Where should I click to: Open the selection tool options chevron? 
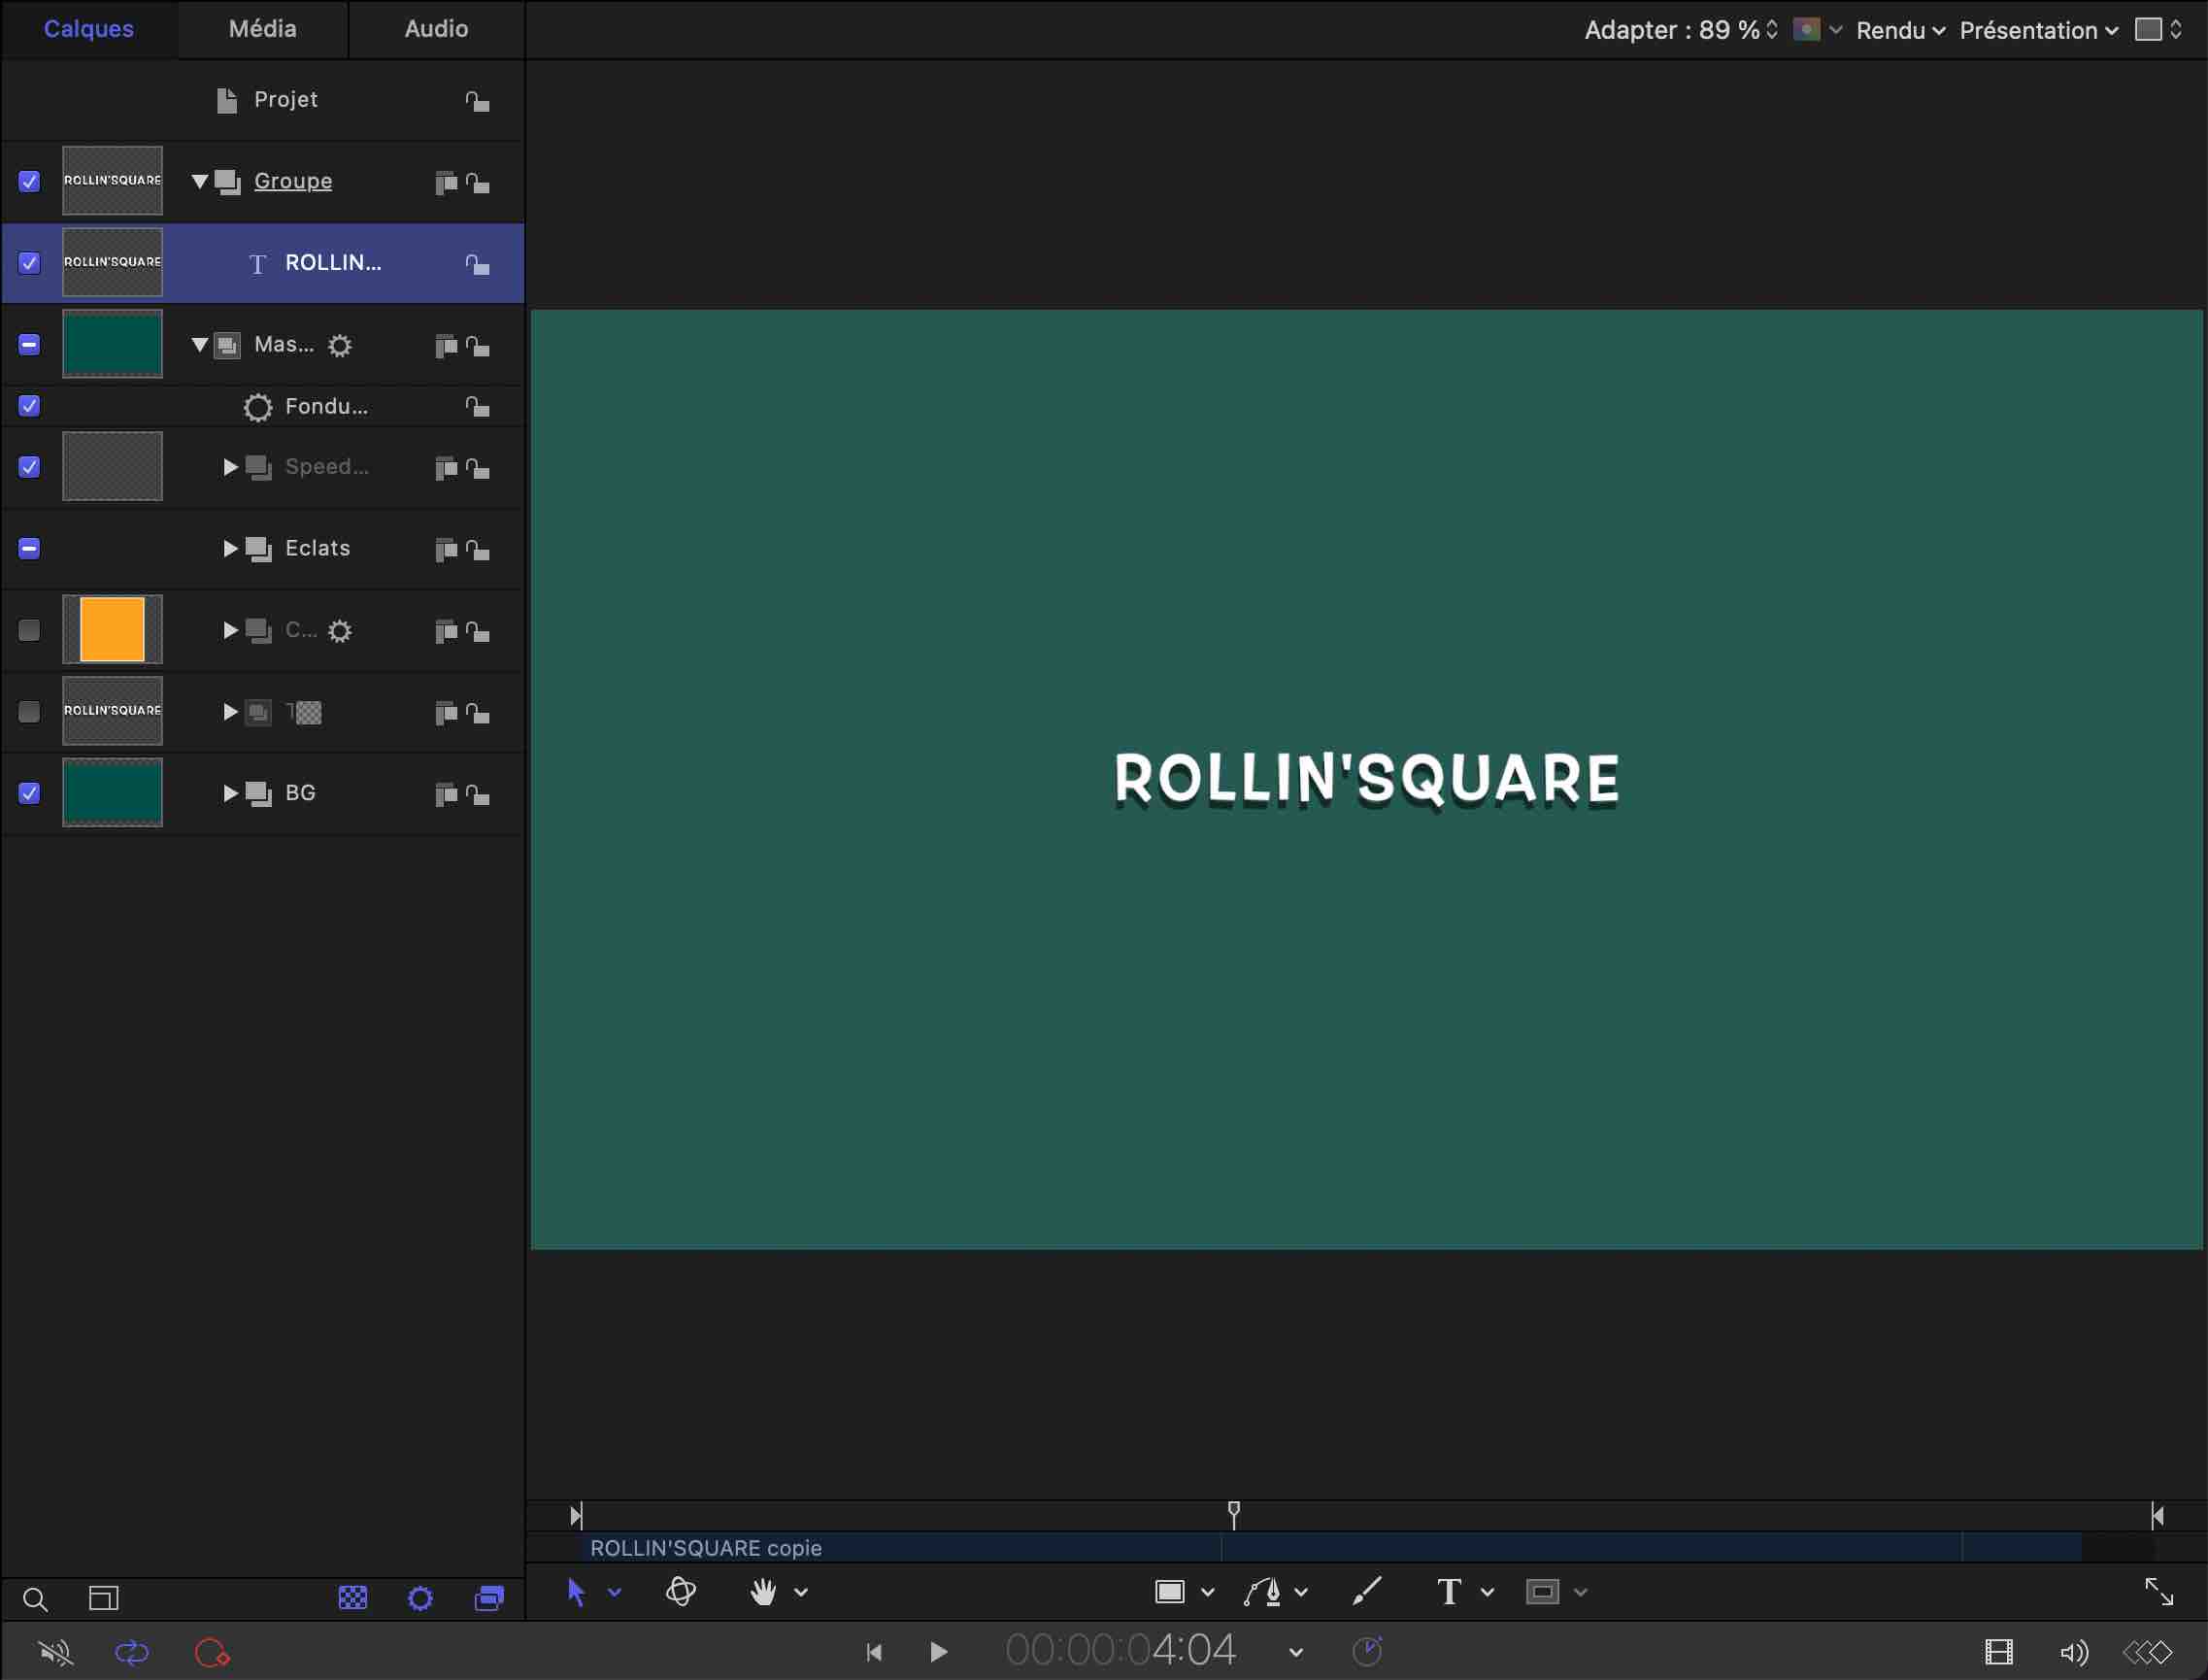pyautogui.click(x=614, y=1593)
